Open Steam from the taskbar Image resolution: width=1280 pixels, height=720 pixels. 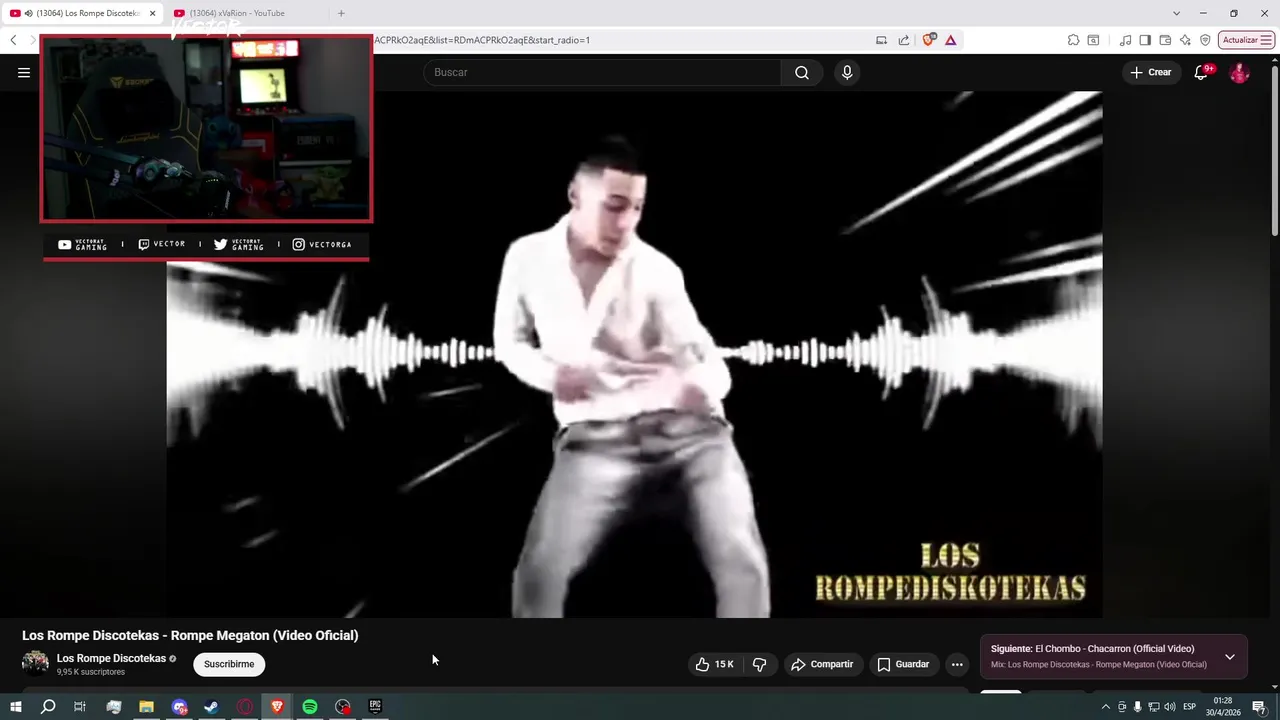coord(211,707)
